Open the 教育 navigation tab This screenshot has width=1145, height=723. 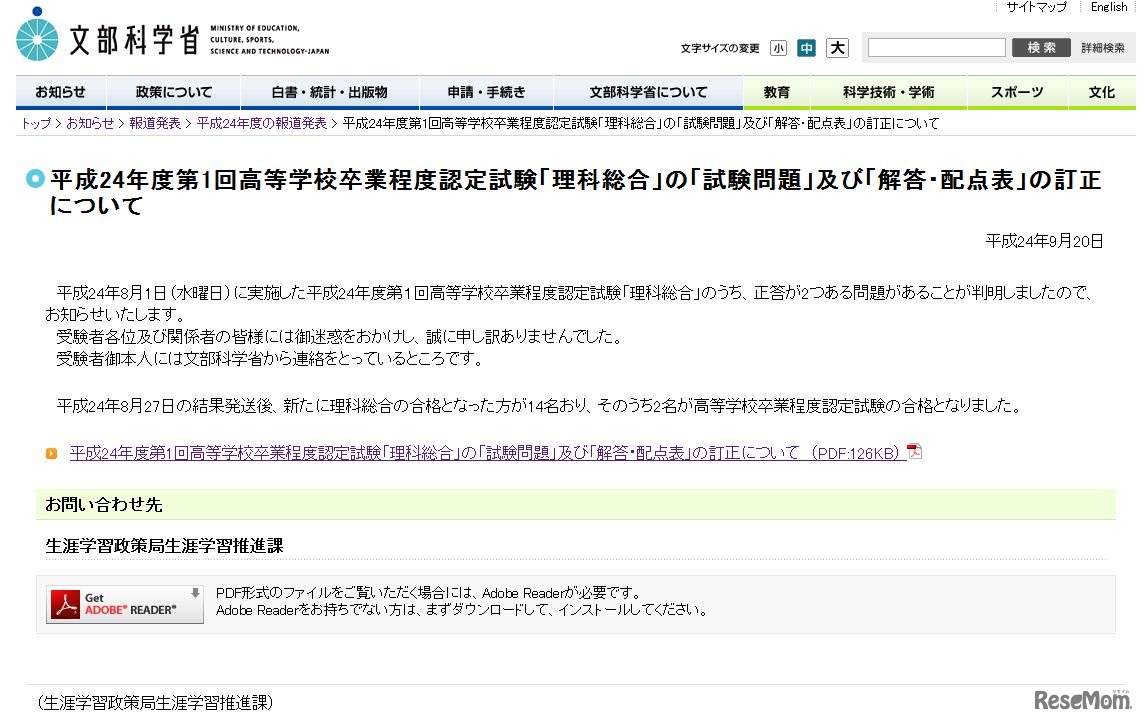tap(776, 91)
